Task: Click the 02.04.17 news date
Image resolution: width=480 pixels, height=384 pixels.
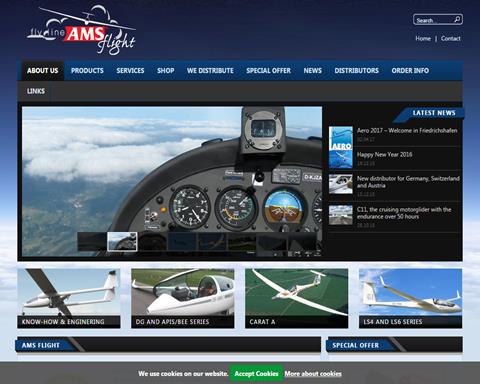Action: (x=366, y=139)
